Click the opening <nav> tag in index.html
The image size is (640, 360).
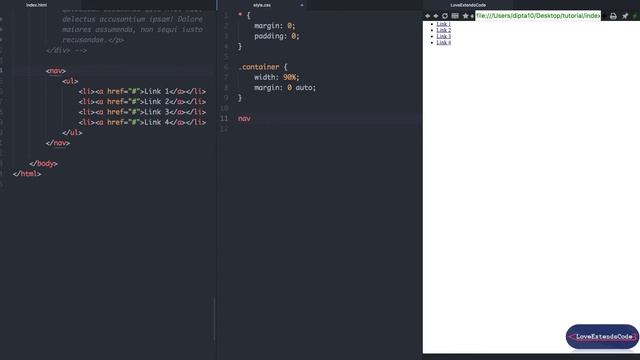[x=56, y=71]
